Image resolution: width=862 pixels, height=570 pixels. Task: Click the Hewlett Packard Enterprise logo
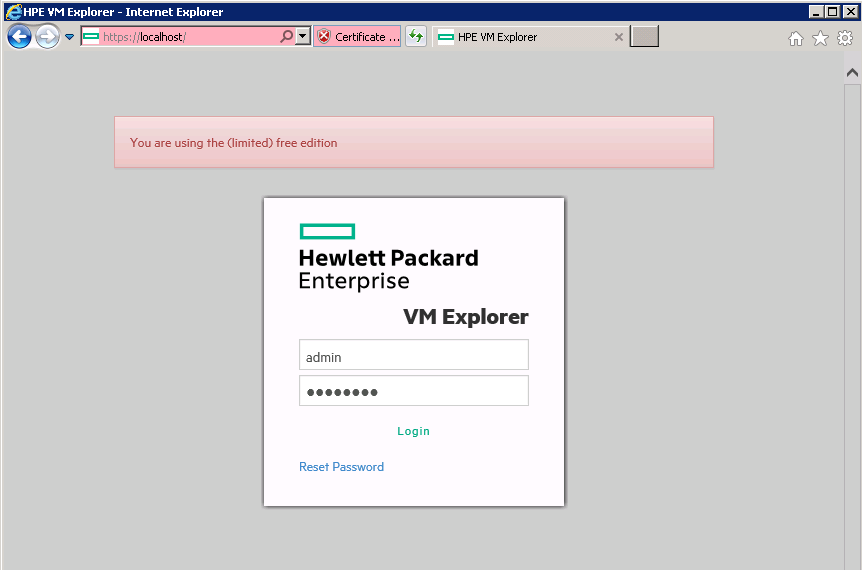pyautogui.click(x=389, y=257)
